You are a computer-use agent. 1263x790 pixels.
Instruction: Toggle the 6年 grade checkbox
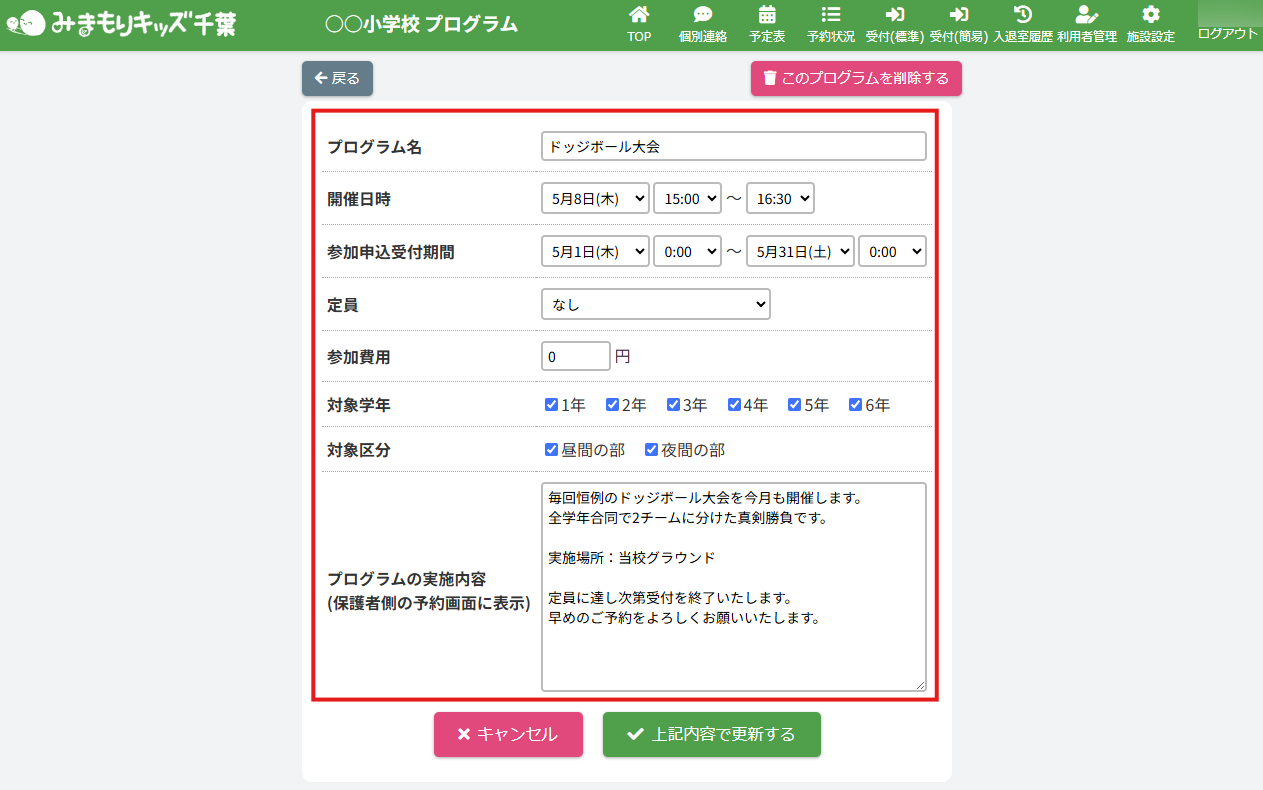[855, 405]
